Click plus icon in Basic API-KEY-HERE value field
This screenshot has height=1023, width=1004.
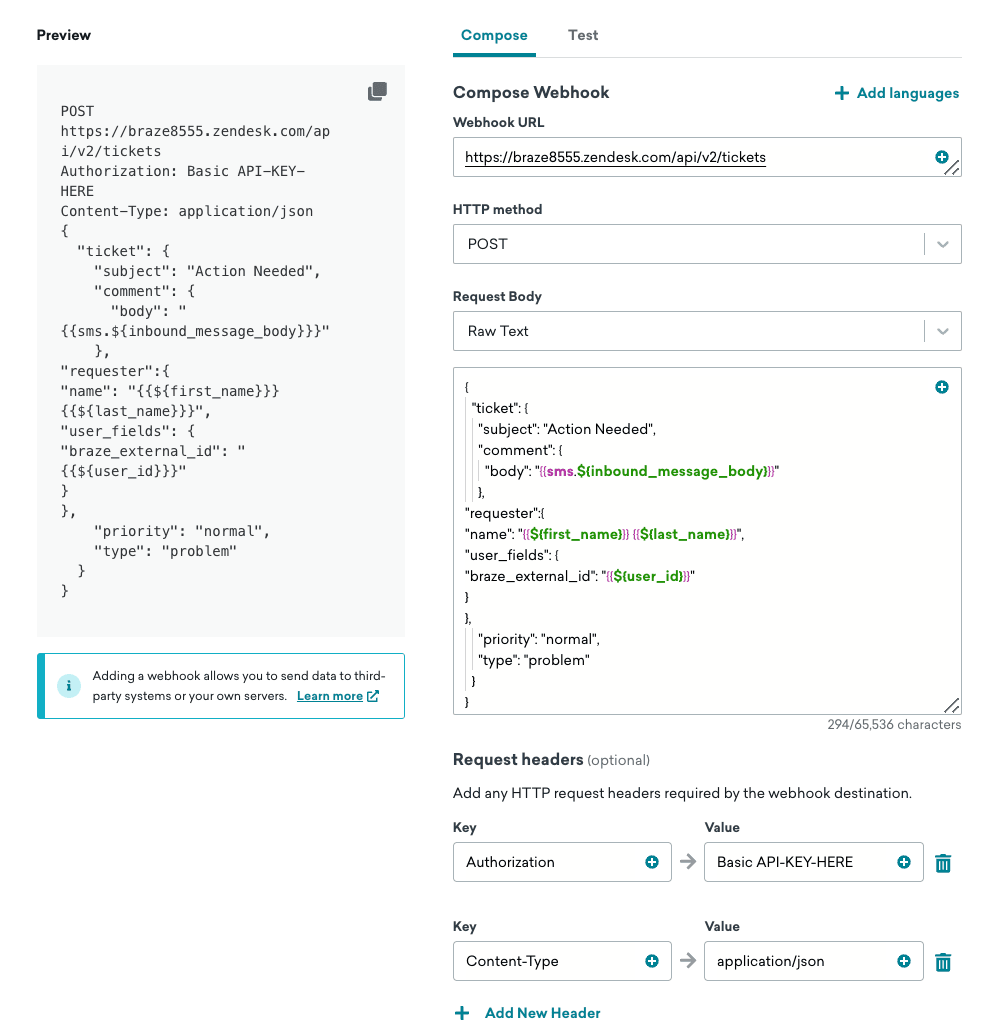[x=904, y=862]
